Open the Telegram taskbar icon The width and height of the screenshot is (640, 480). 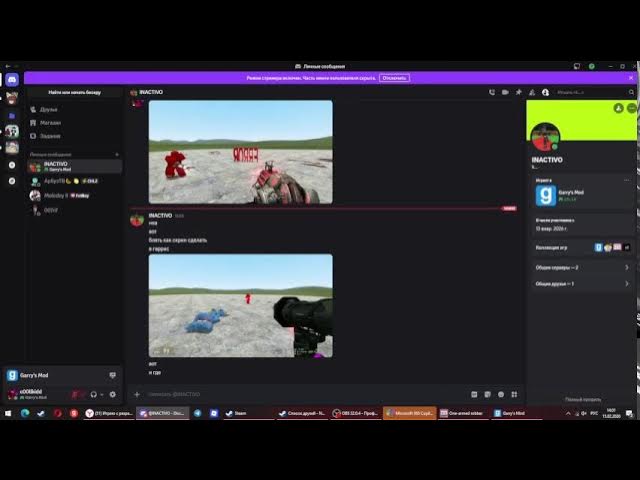click(198, 413)
